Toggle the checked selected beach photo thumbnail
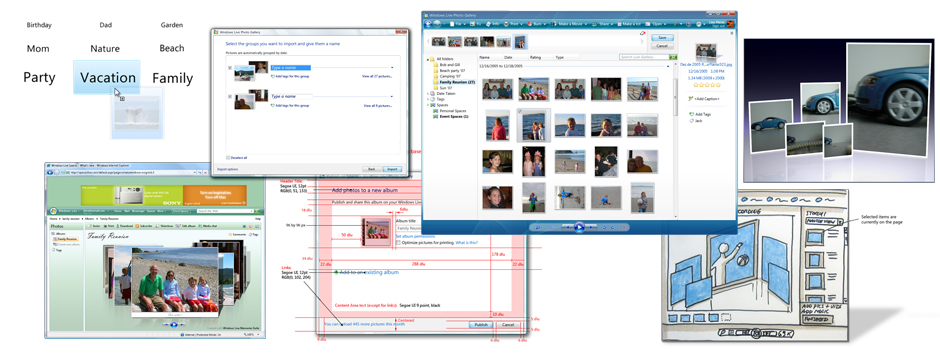Screen dimensions: 940x360 pyautogui.click(x=533, y=125)
